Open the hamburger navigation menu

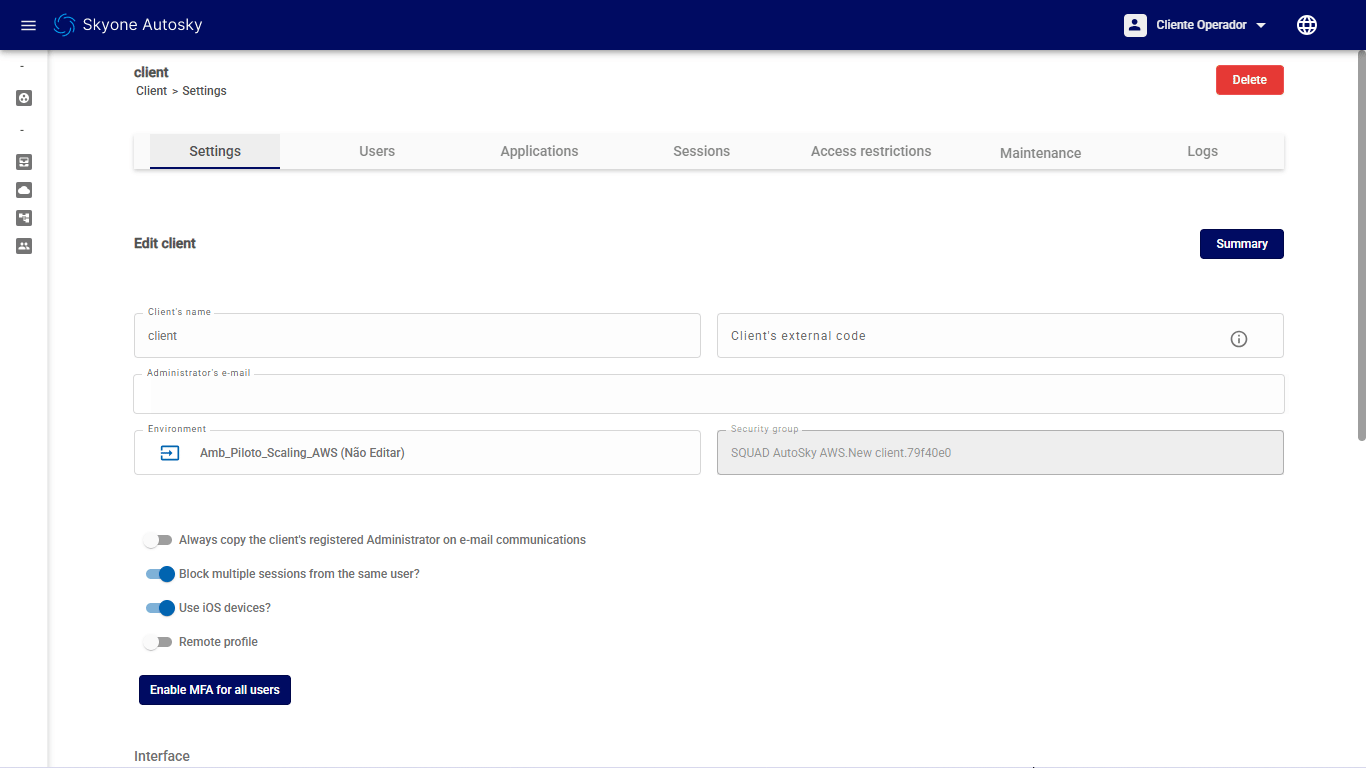pyautogui.click(x=28, y=25)
